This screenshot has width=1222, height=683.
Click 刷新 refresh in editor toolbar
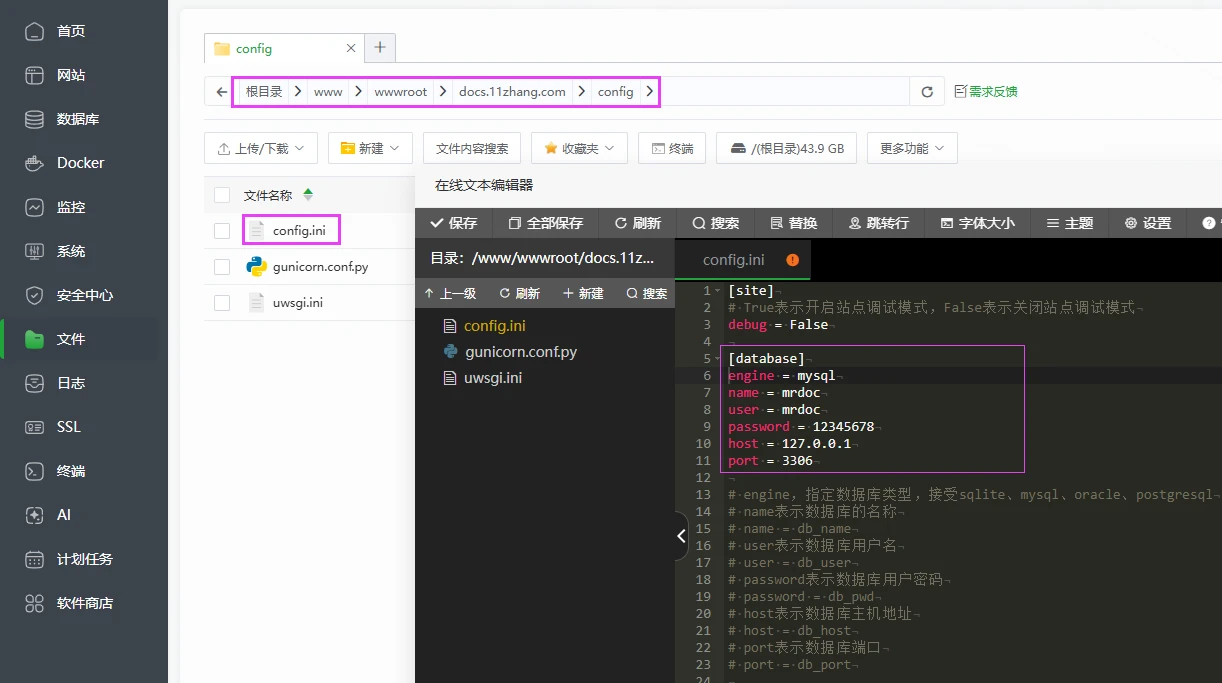(637, 223)
